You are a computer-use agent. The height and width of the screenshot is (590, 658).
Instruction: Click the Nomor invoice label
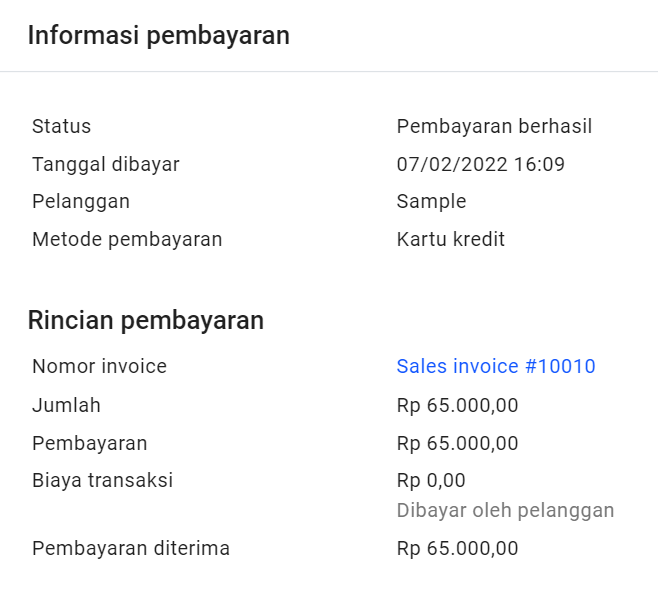tap(99, 366)
